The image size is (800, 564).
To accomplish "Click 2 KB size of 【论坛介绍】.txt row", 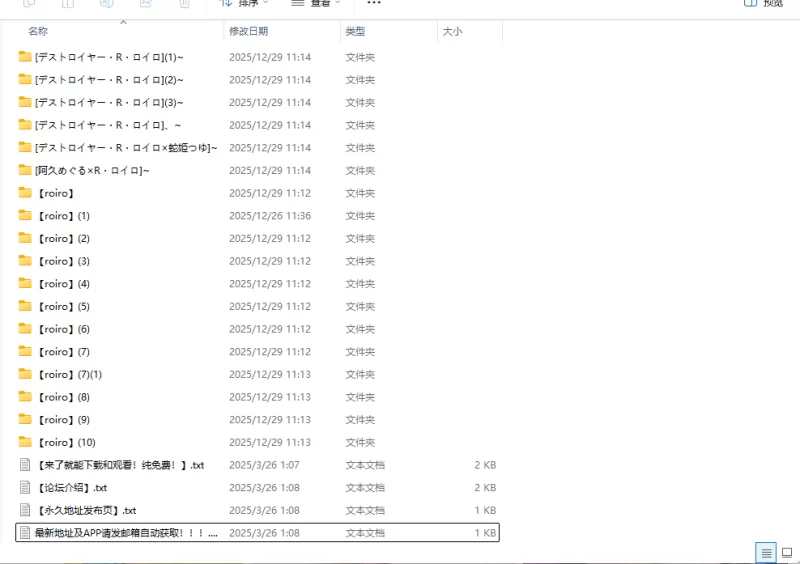I will [485, 488].
